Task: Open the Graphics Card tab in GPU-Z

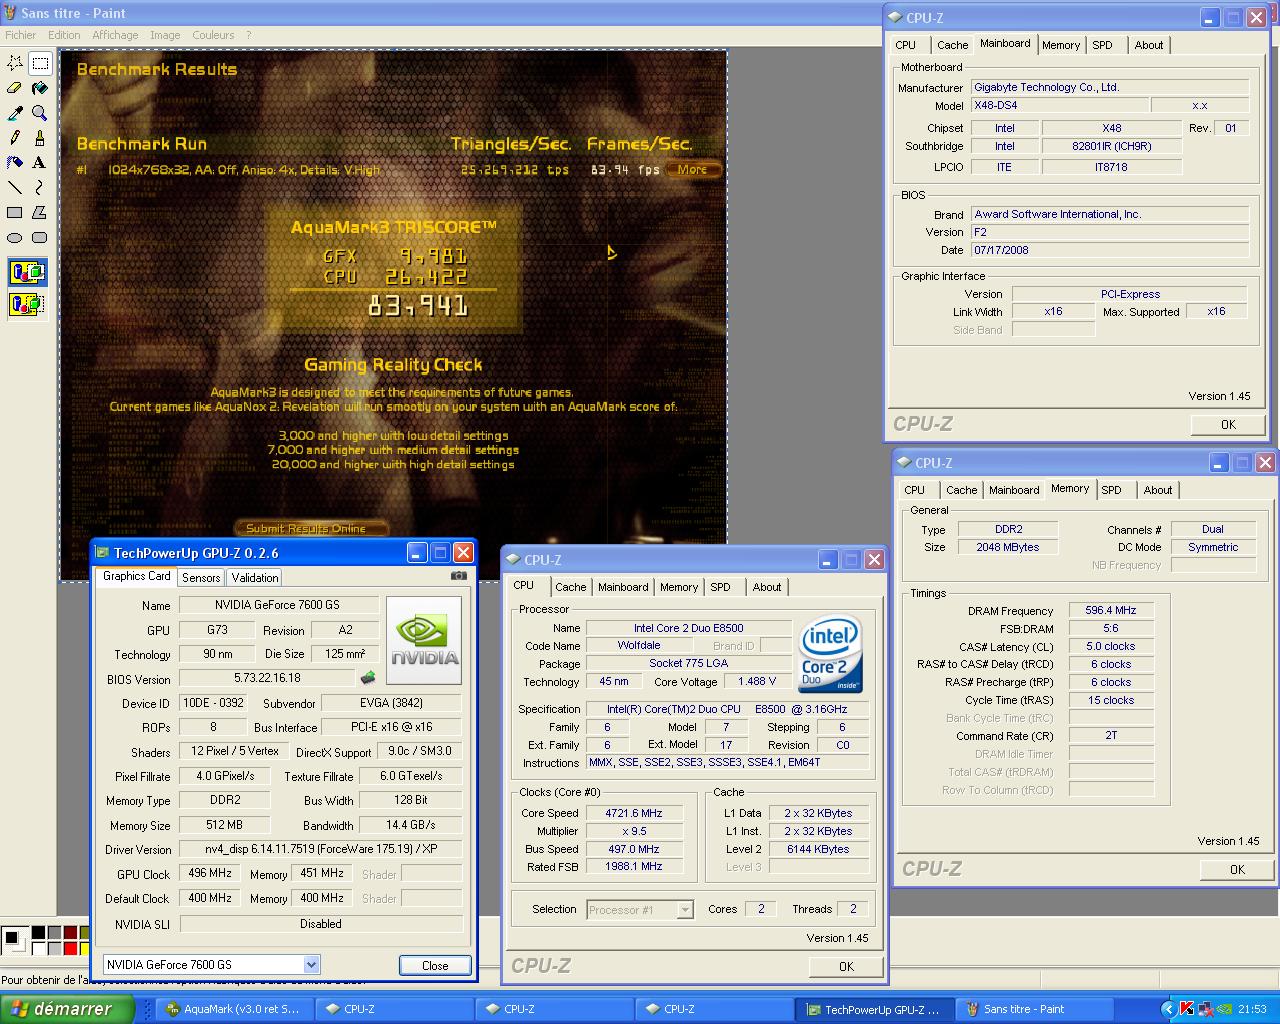Action: (137, 576)
